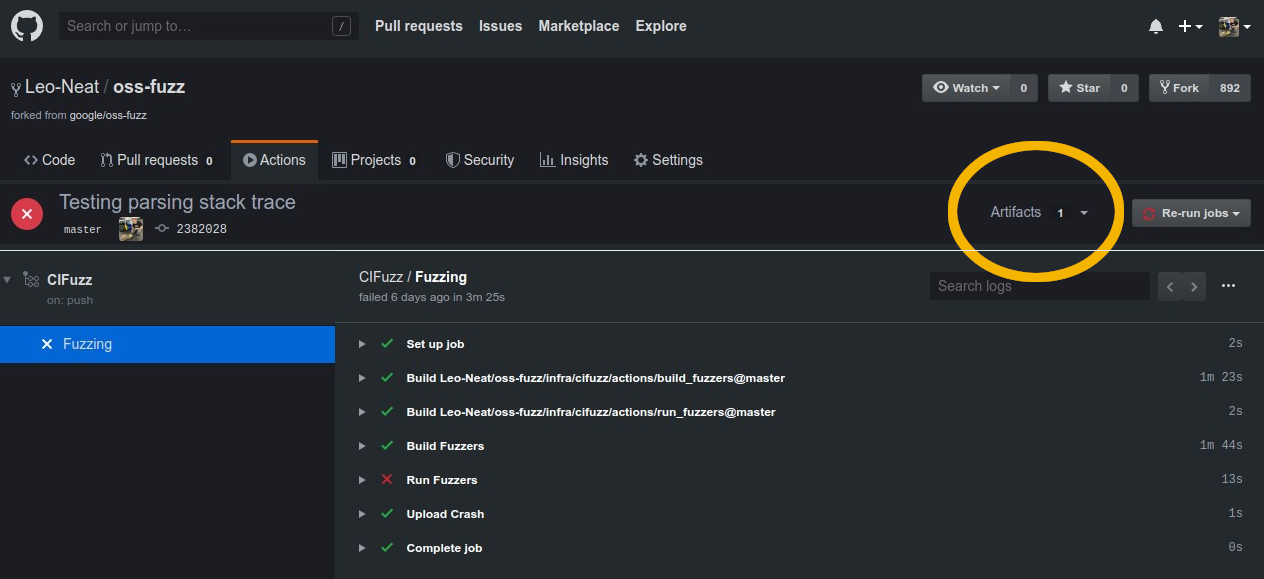This screenshot has width=1264, height=579.
Task: Switch to the Insights tab
Action: 574,160
